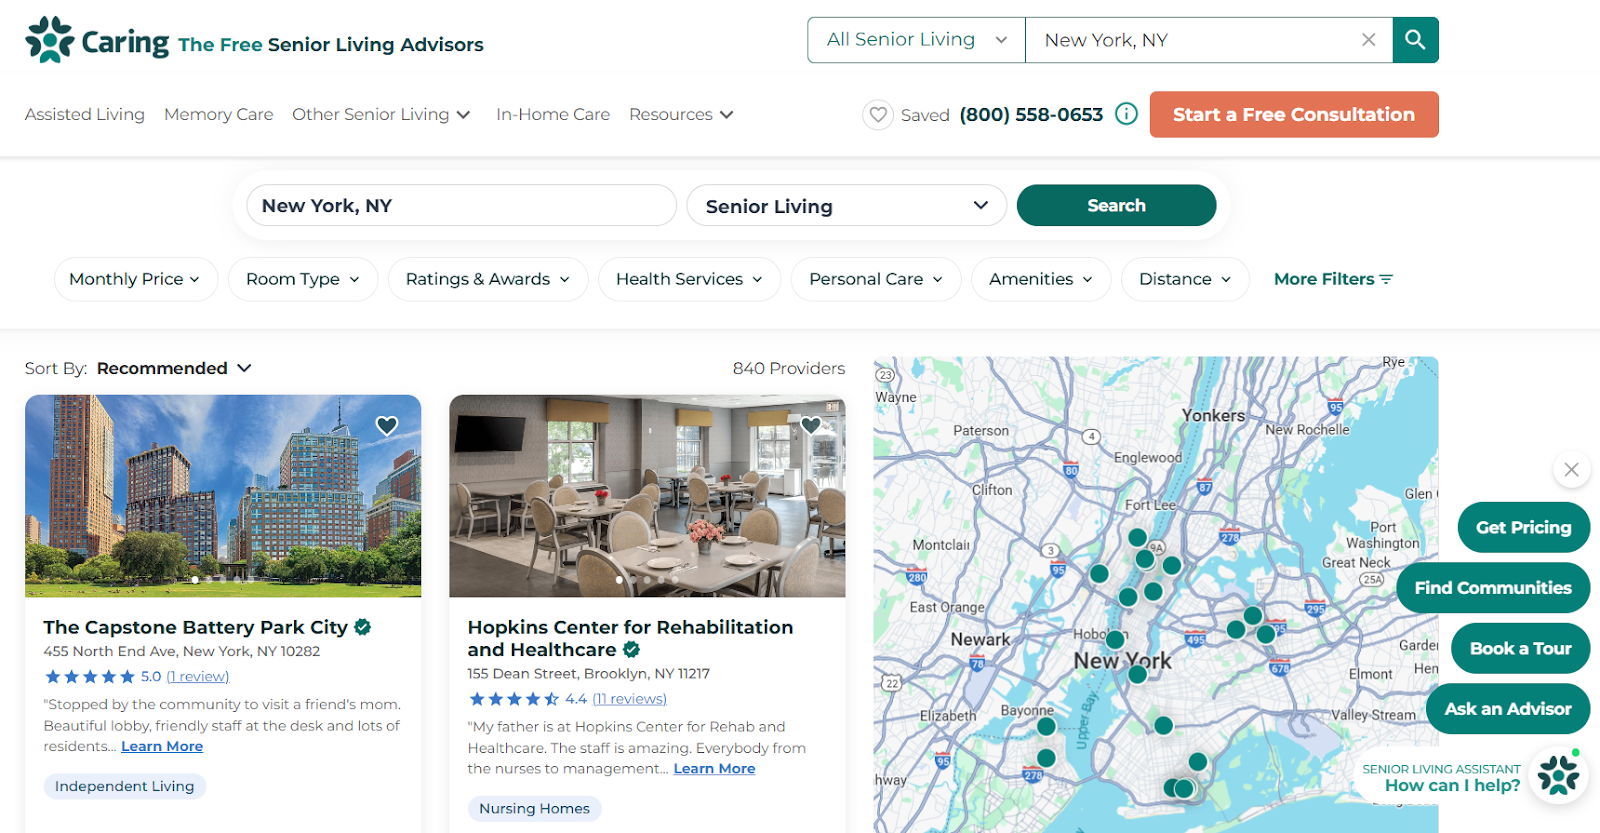
Task: Click the 5.0 star rating on Capstone
Action: tap(102, 676)
